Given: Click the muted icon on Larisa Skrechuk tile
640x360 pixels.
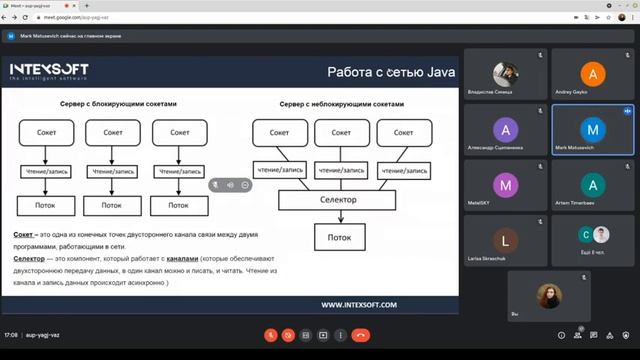Looking at the screenshot, I should [540, 222].
